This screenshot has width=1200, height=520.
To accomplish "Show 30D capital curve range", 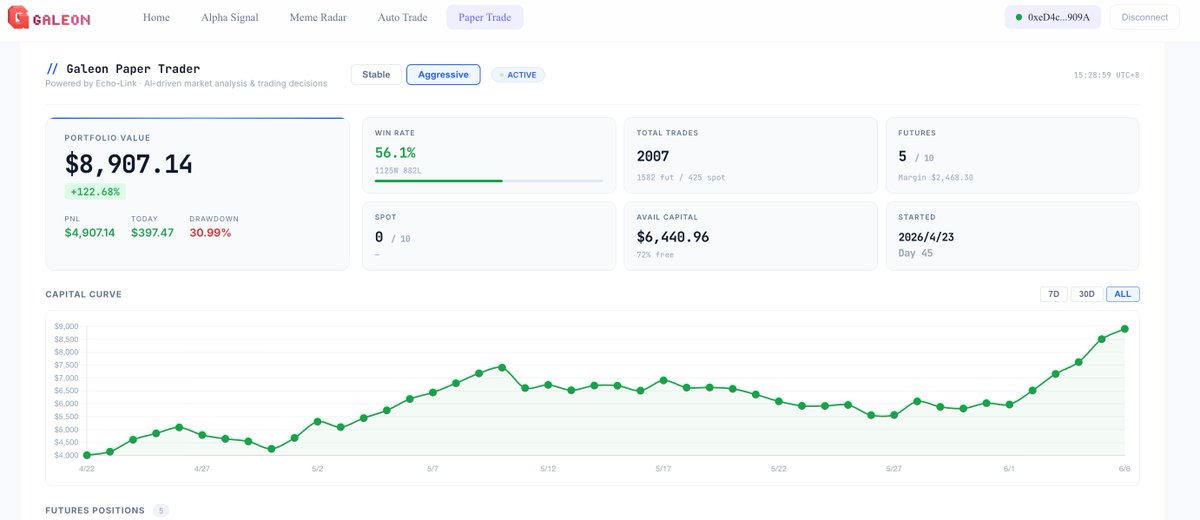I will pos(1086,294).
